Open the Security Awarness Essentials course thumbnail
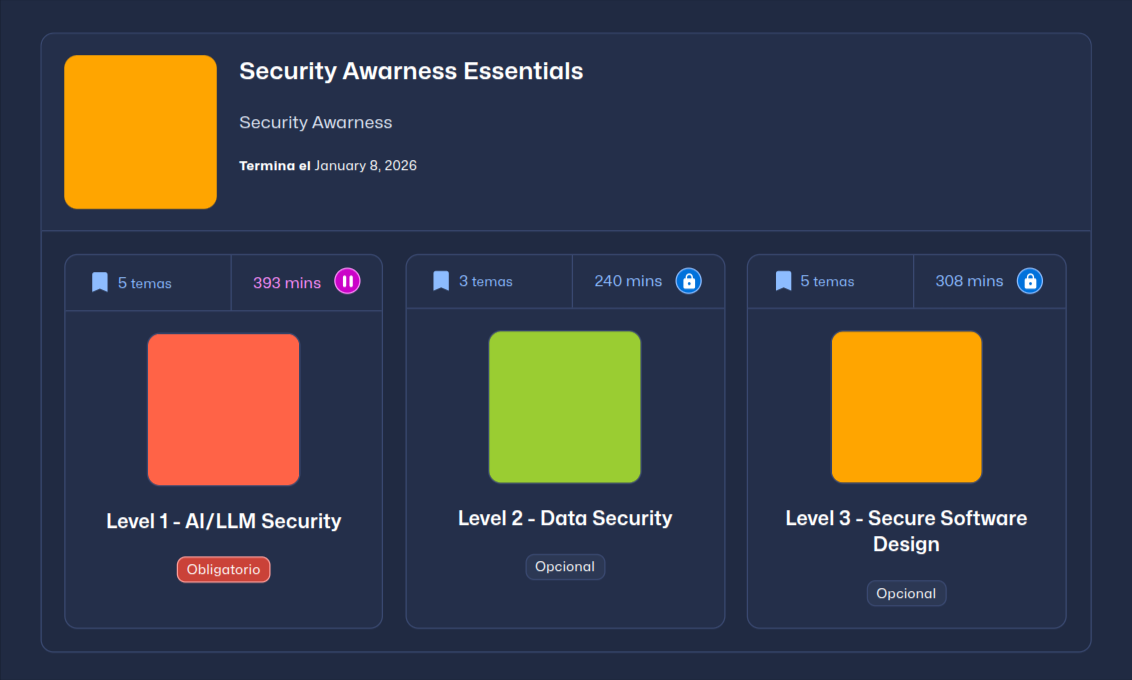1132x680 pixels. point(141,132)
